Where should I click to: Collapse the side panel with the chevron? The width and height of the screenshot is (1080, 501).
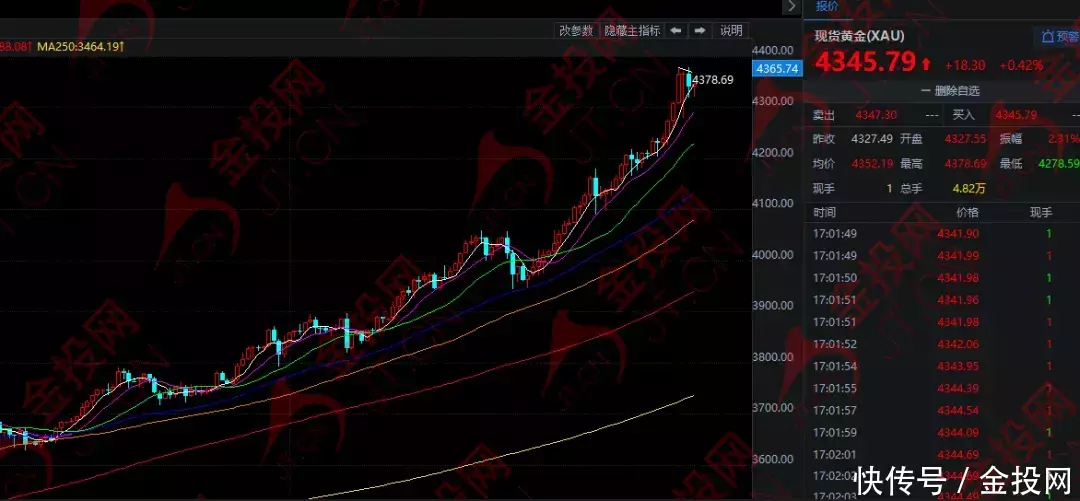pos(792,6)
